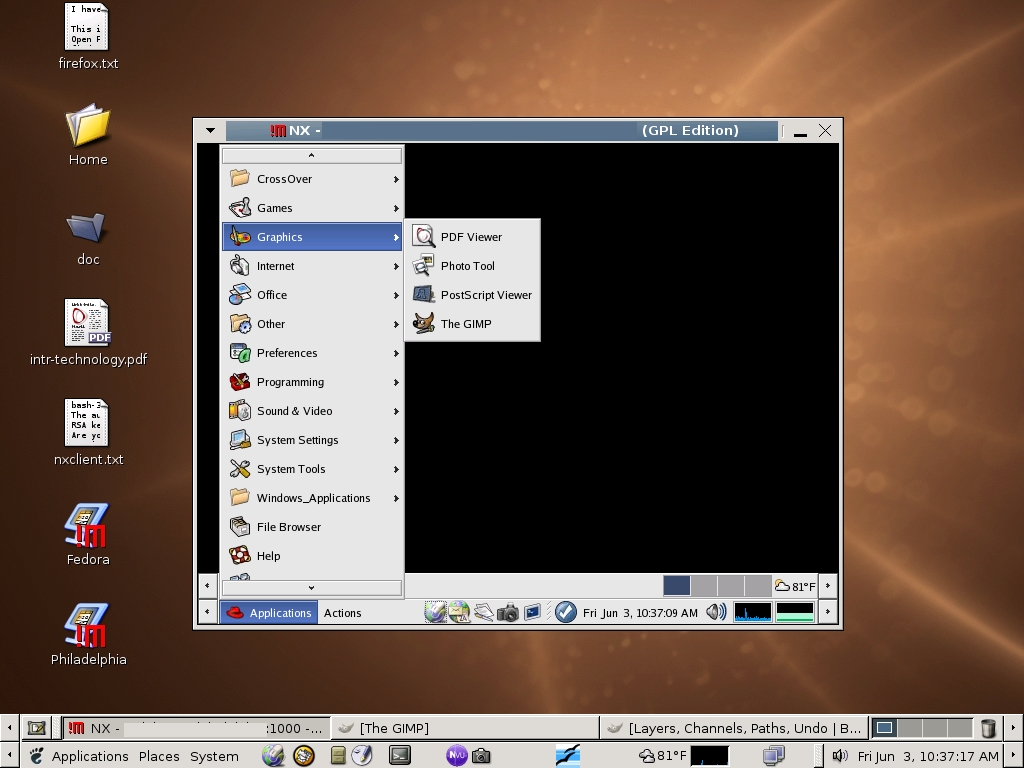Screen dimensions: 1024x768
Task: Open the terminal icon in bottom host panel
Action: tap(399, 756)
